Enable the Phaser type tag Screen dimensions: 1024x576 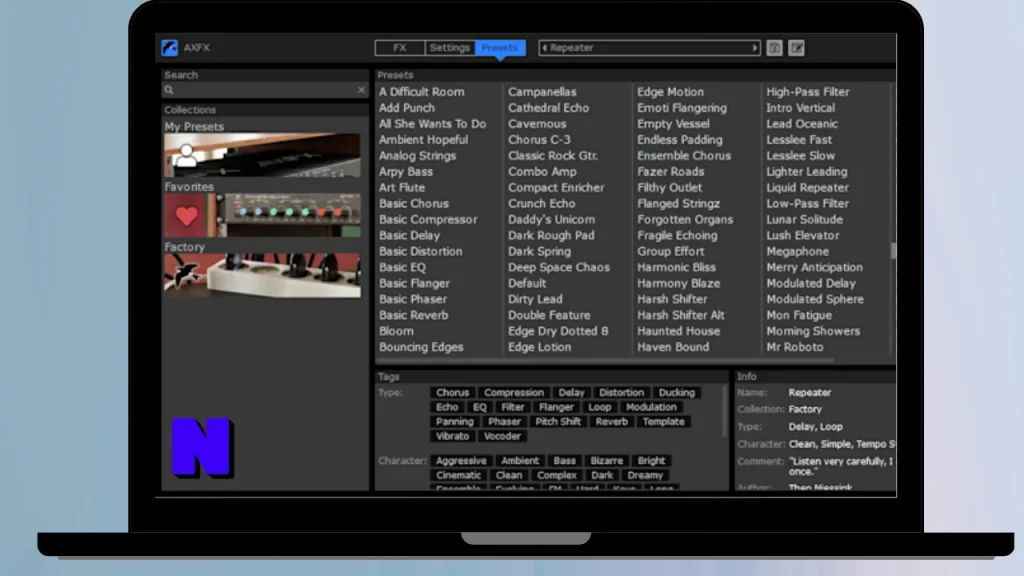(504, 421)
